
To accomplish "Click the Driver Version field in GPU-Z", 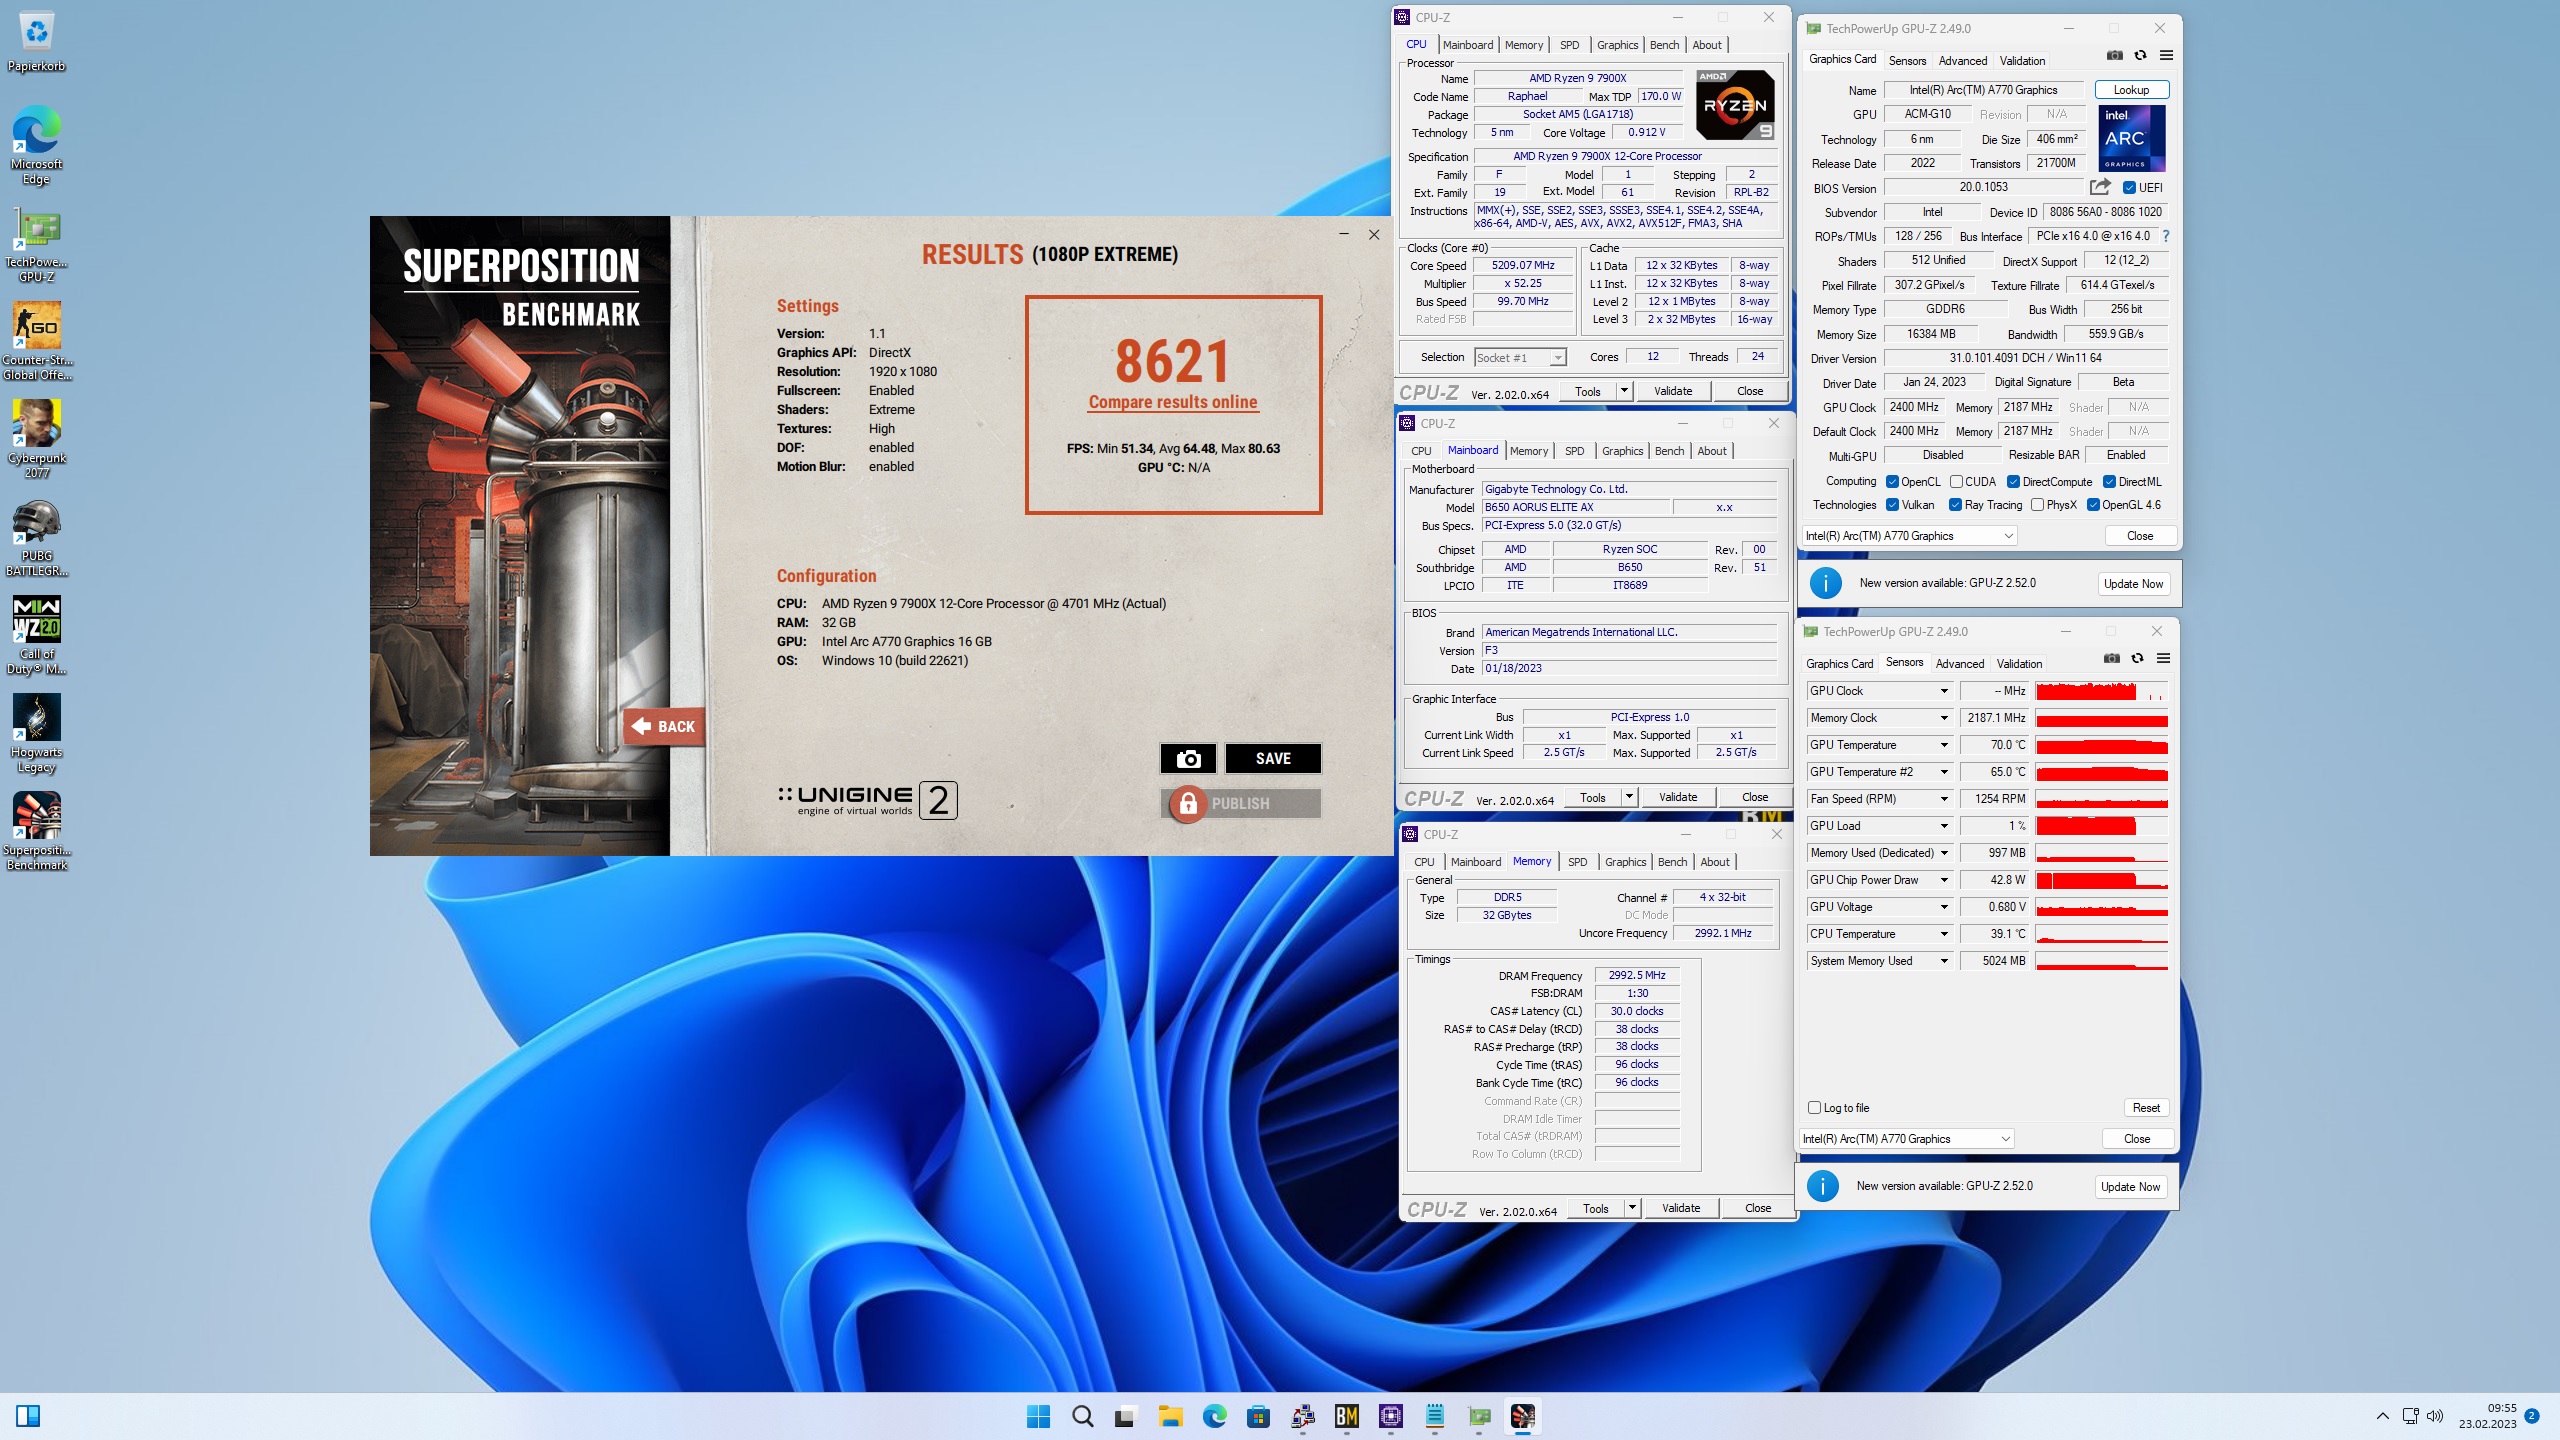I will [2025, 358].
